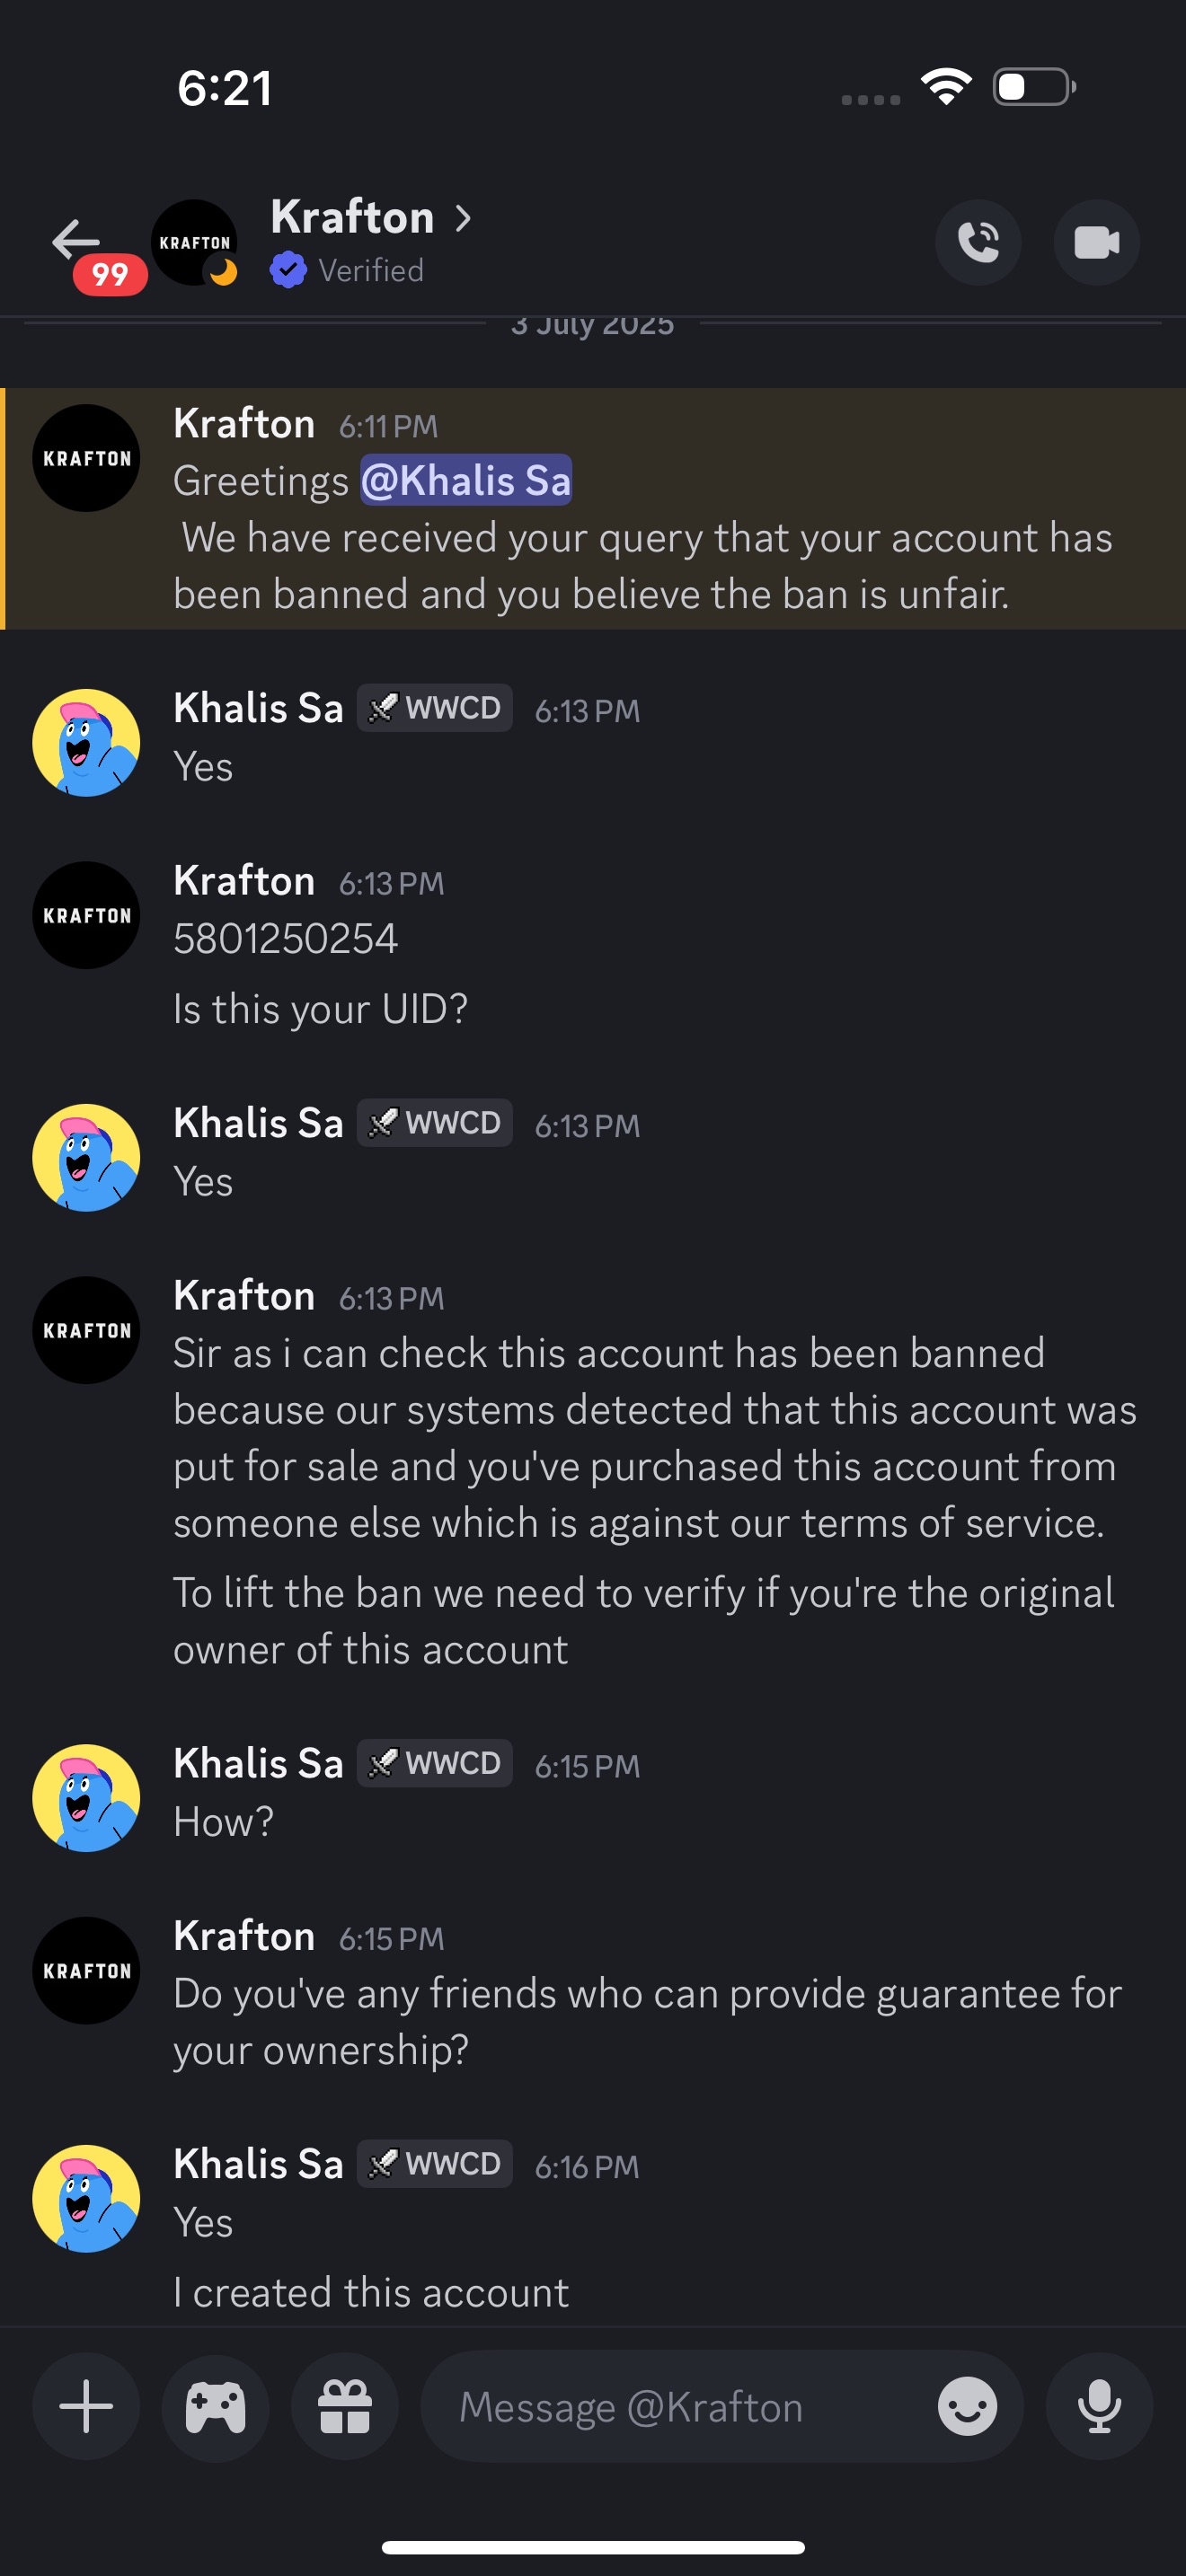
Task: Select the UID number 5801250254 message
Action: [x=286, y=939]
